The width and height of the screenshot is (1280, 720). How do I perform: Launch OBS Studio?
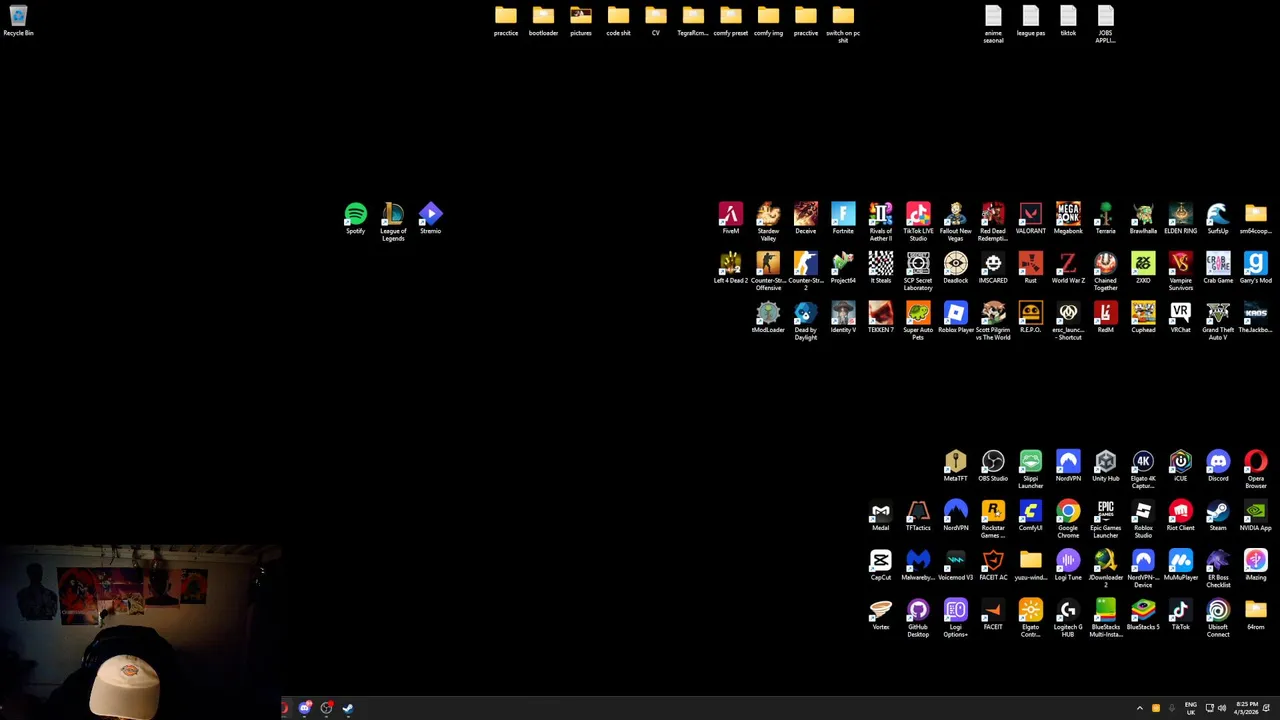[x=993, y=466]
